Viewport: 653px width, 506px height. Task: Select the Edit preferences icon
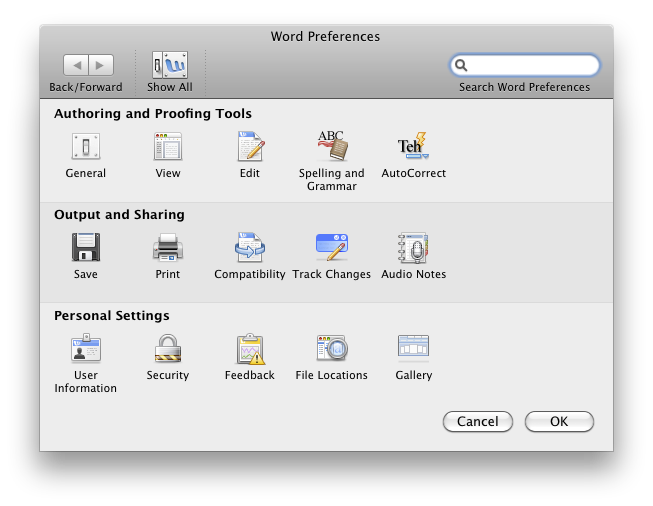point(250,148)
